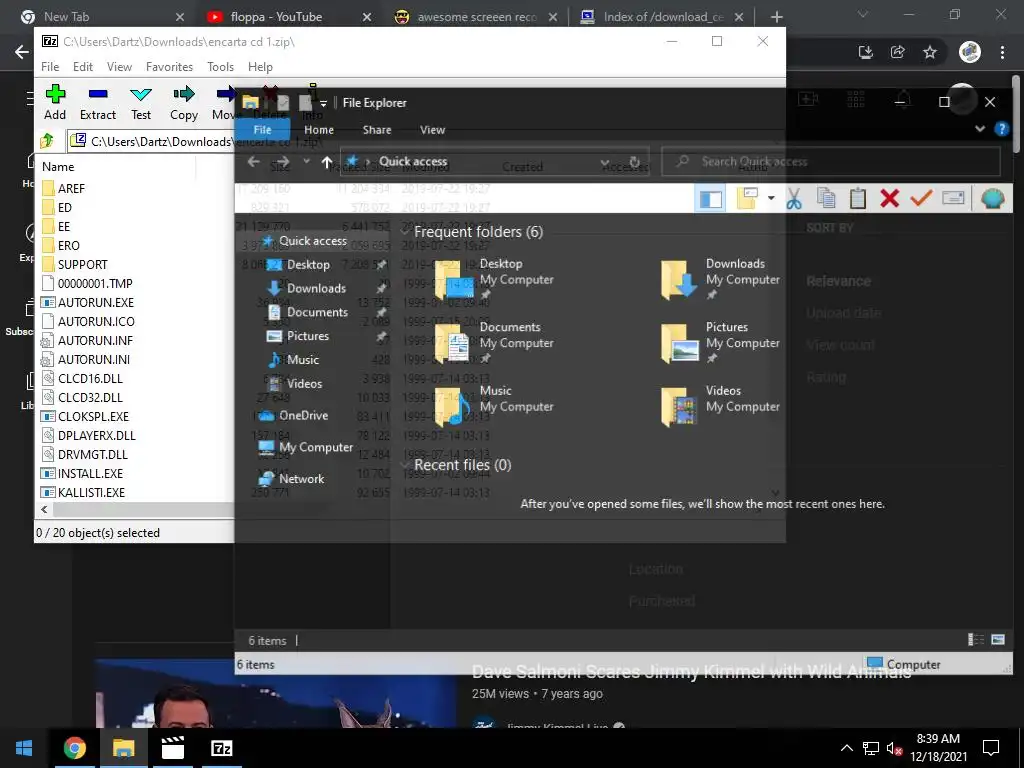Switch to the Index of /download Chrome tab
The image size is (1024, 768).
[x=662, y=17]
